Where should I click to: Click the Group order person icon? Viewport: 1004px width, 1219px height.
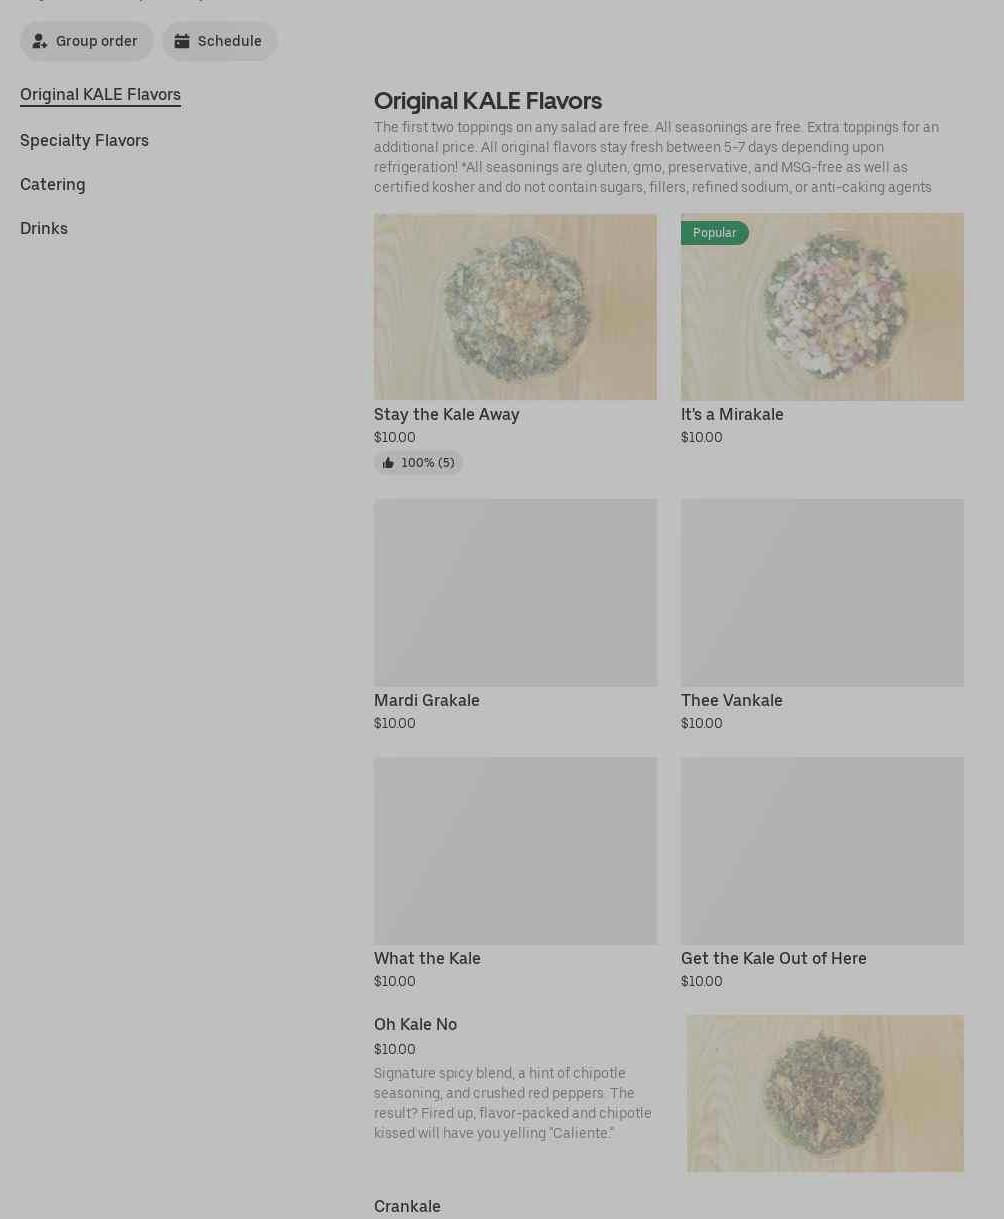40,41
